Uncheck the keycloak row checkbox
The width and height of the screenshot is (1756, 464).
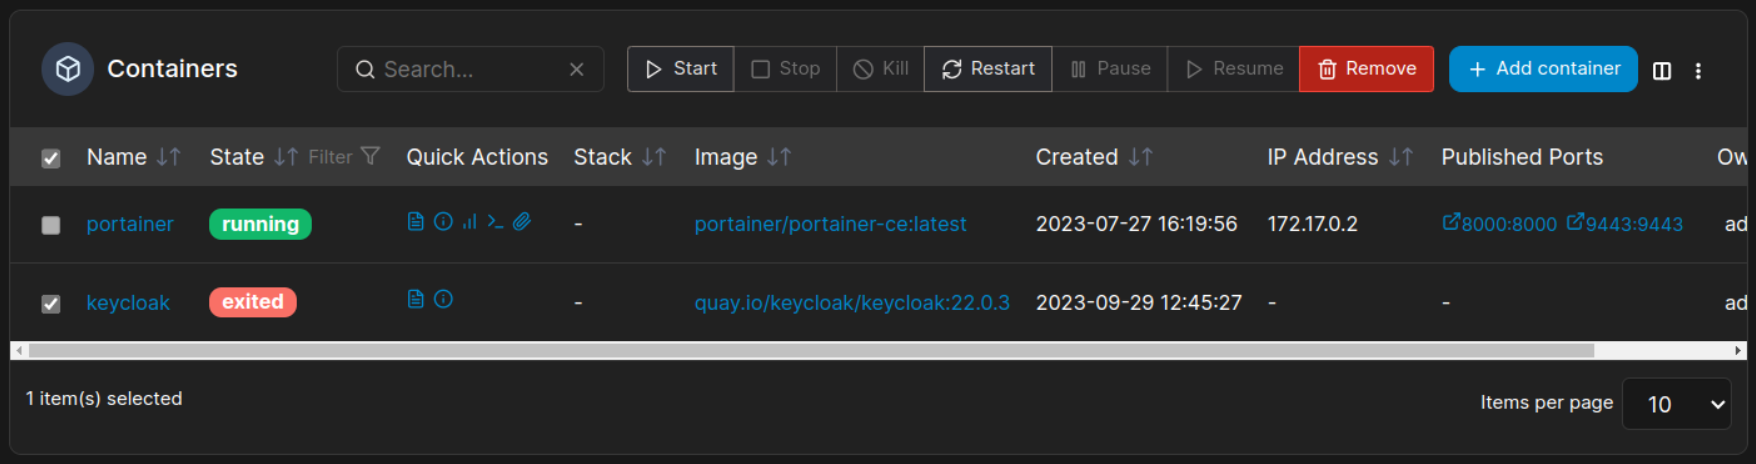point(51,303)
